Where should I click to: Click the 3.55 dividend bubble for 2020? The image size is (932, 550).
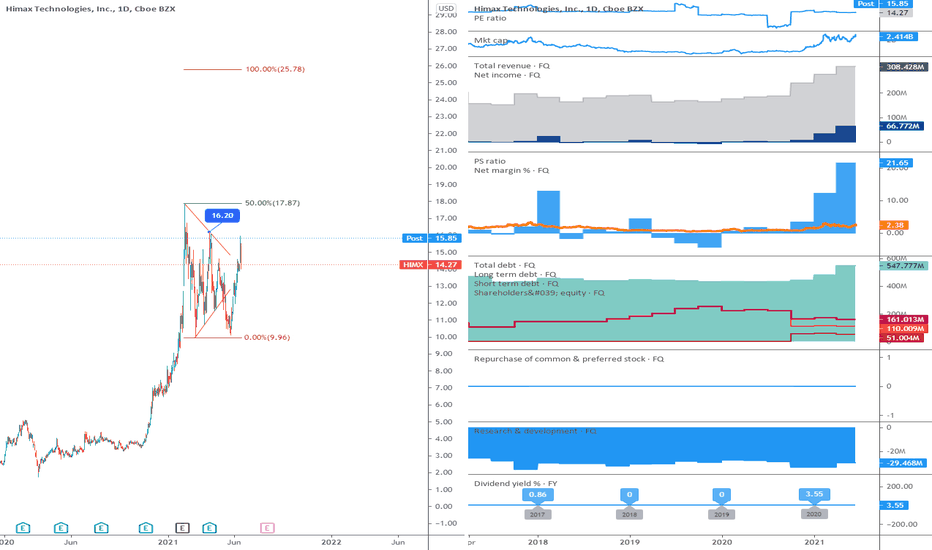tap(814, 494)
